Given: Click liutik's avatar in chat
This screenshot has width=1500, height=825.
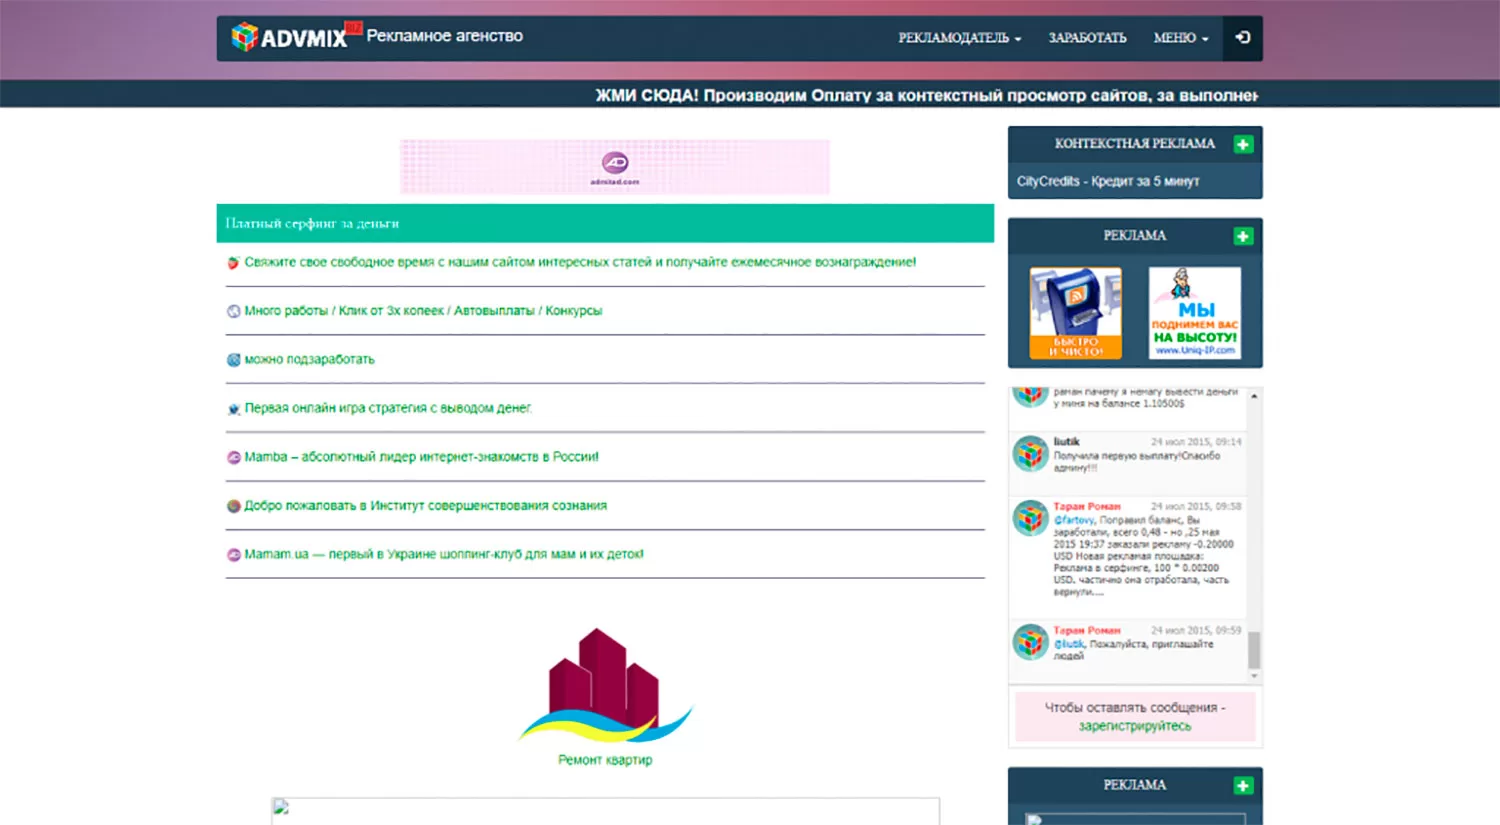Looking at the screenshot, I should [1030, 454].
